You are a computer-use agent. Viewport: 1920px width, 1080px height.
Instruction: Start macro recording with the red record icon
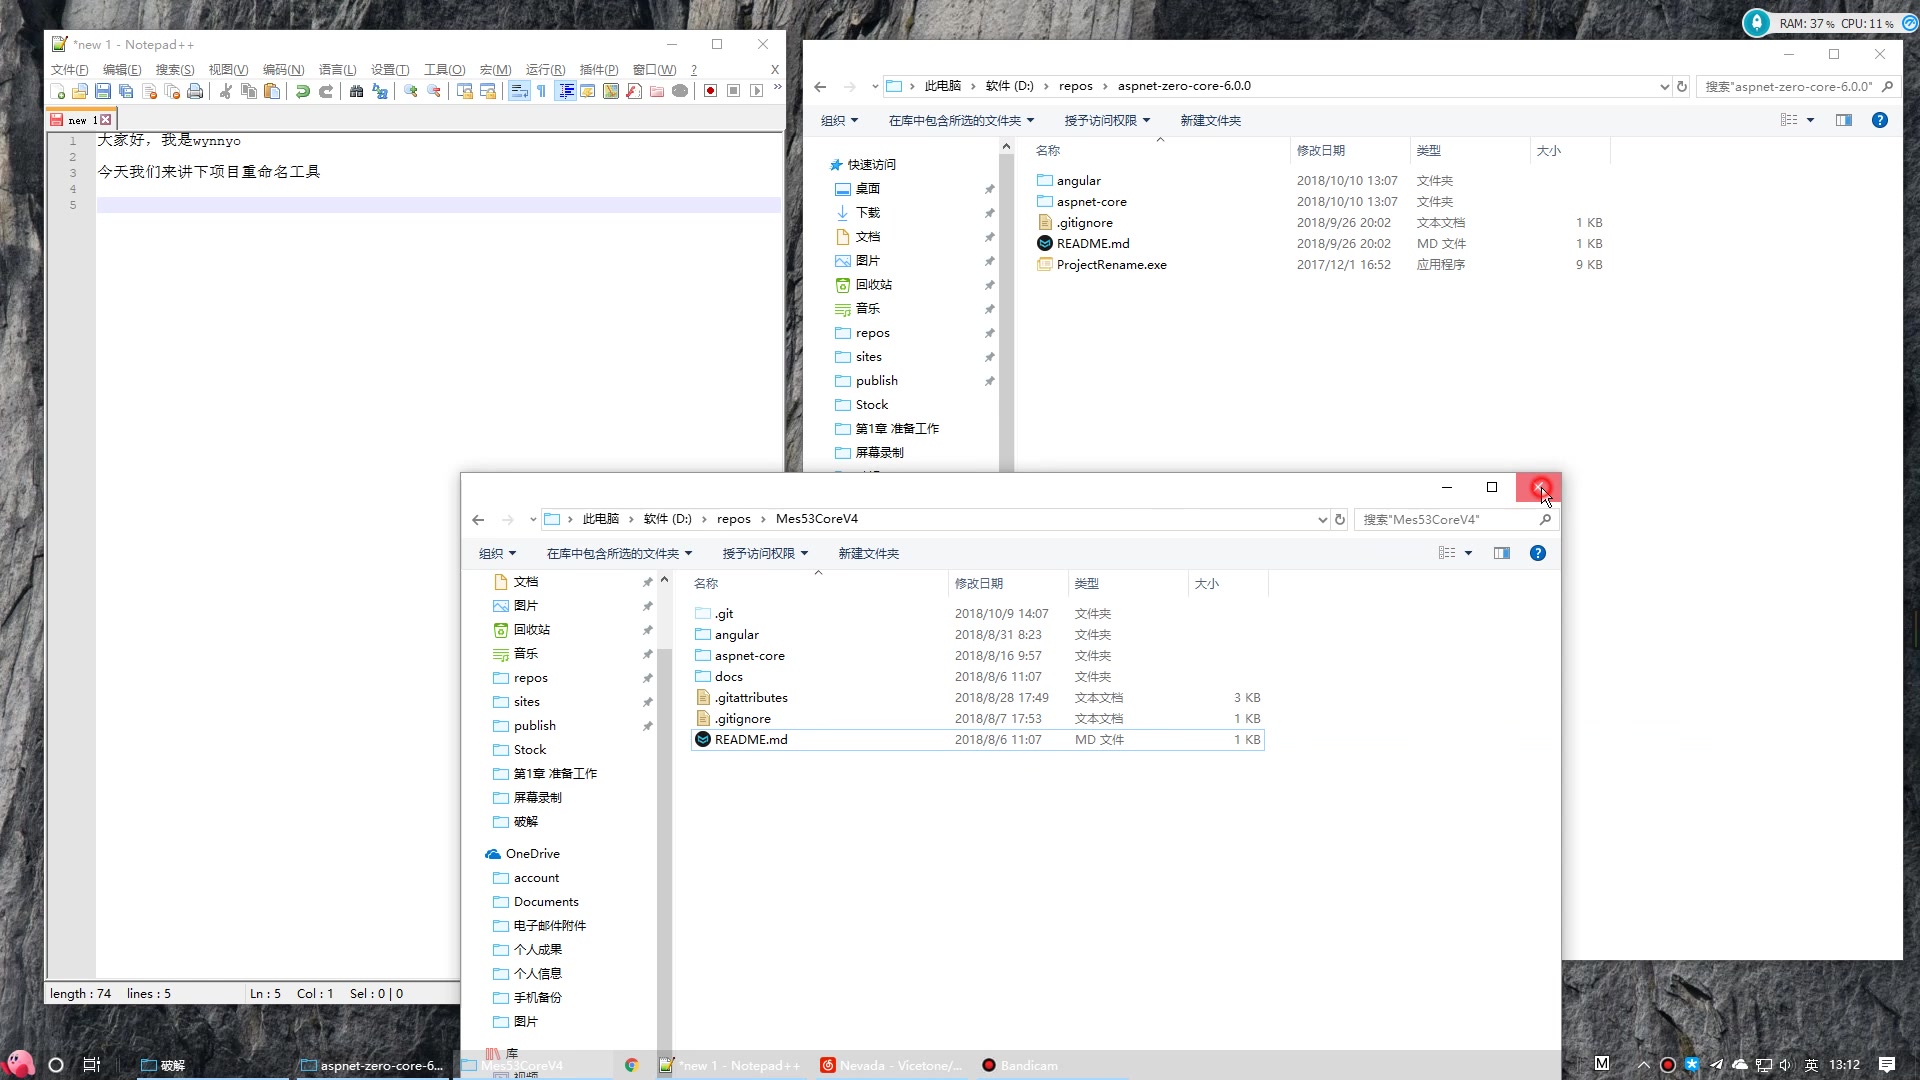pyautogui.click(x=710, y=91)
